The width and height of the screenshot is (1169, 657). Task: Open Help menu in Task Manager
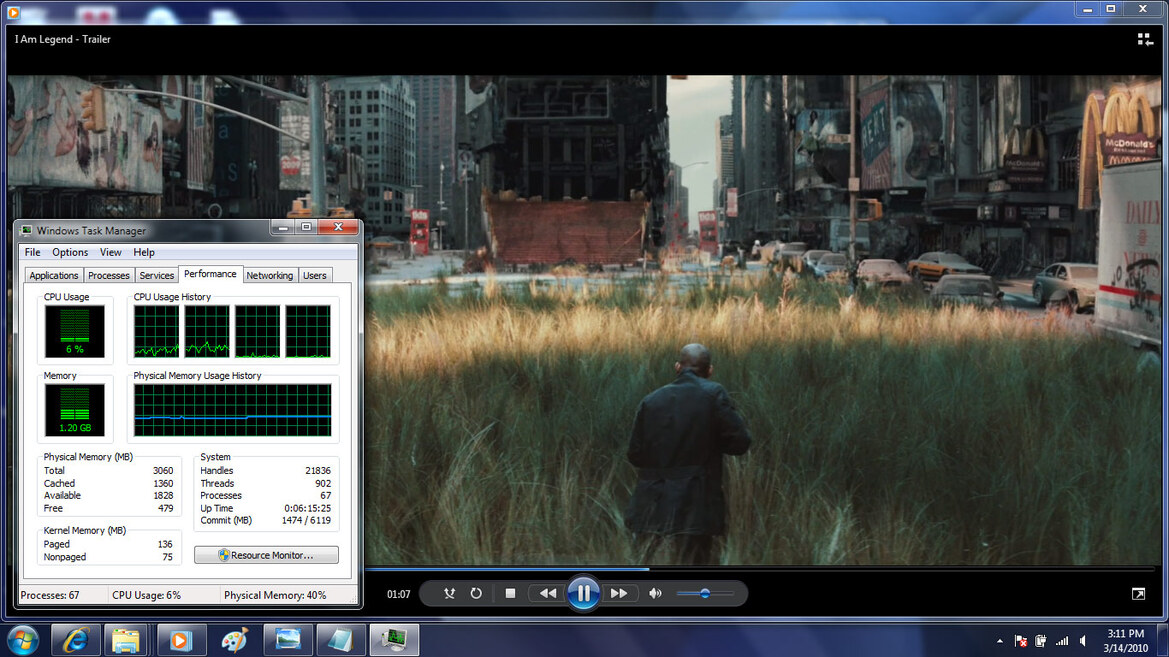point(144,252)
